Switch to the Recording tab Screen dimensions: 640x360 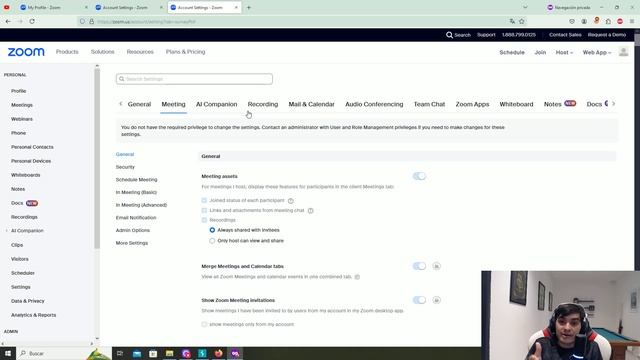point(263,104)
